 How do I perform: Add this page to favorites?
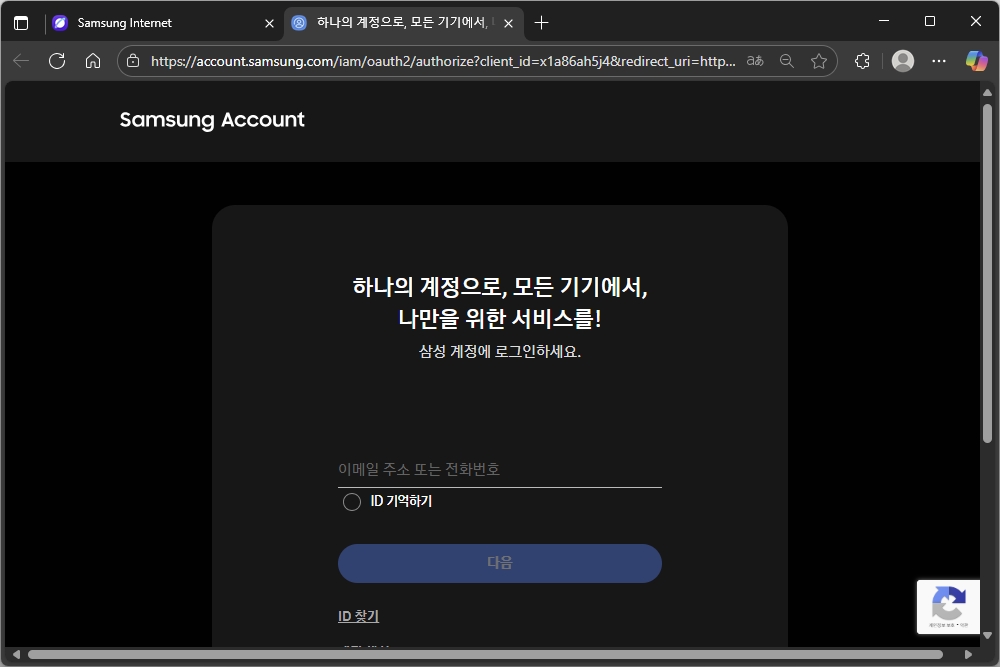pos(819,61)
